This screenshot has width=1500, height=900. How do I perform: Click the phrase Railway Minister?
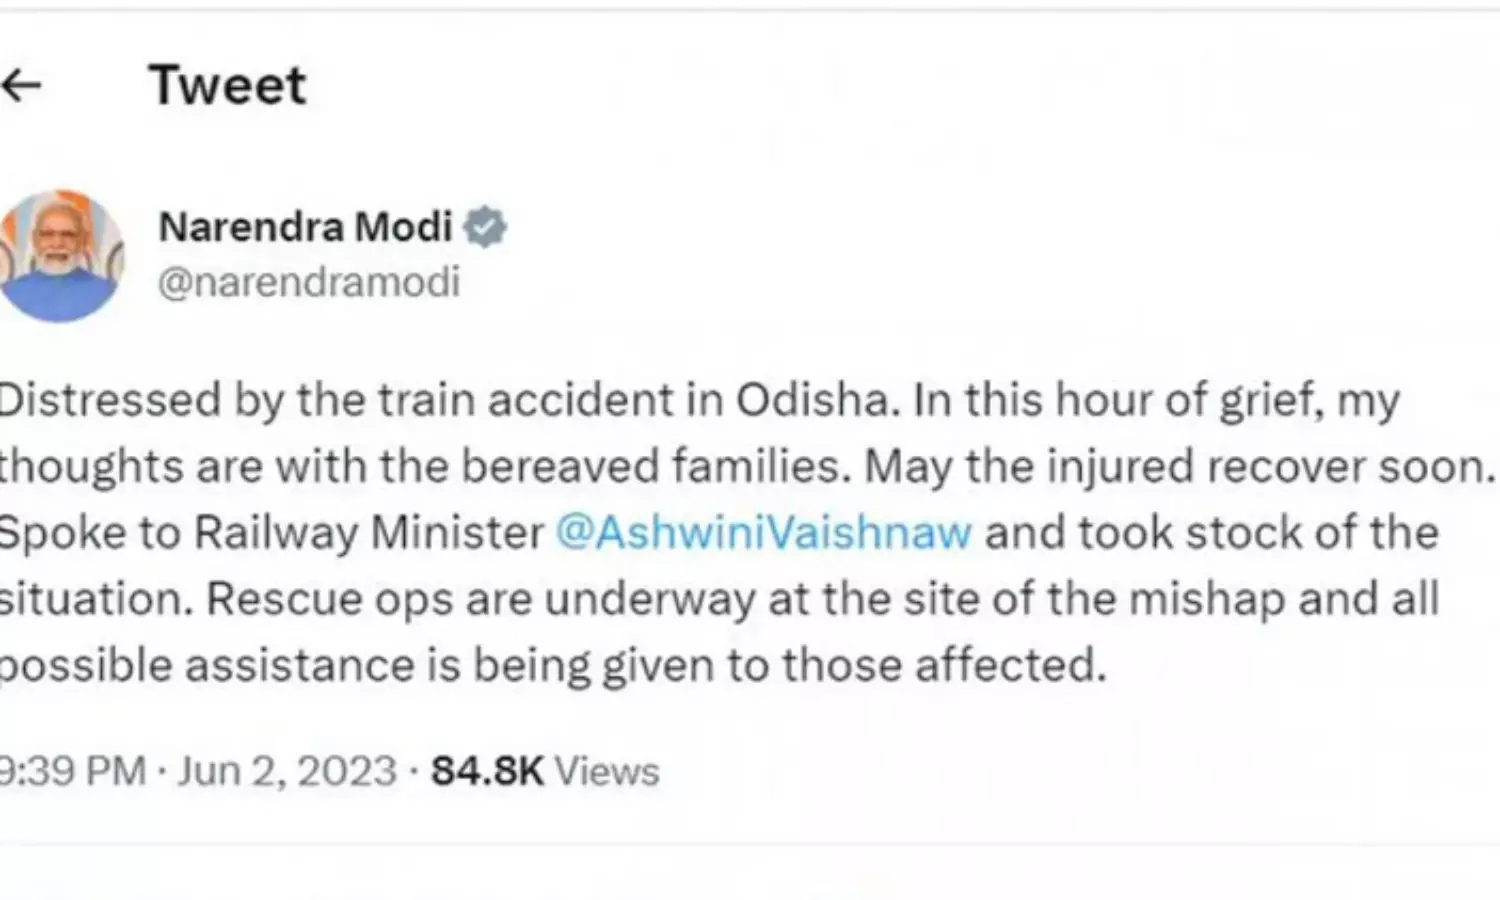[x=368, y=532]
